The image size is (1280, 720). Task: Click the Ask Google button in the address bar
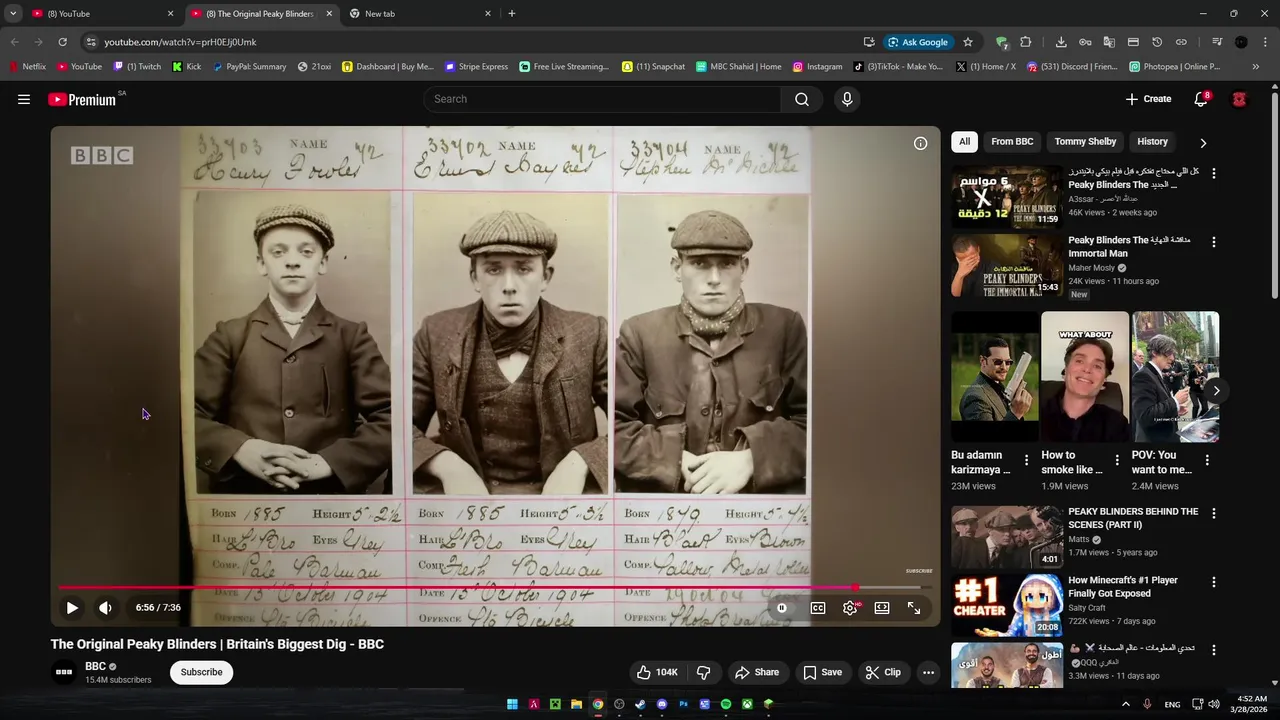tap(918, 42)
